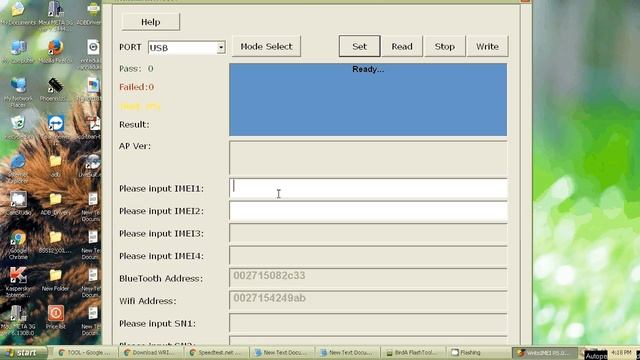640x360 pixels.
Task: Switch to TOOL - Google taskbar item
Action: click(x=84, y=353)
